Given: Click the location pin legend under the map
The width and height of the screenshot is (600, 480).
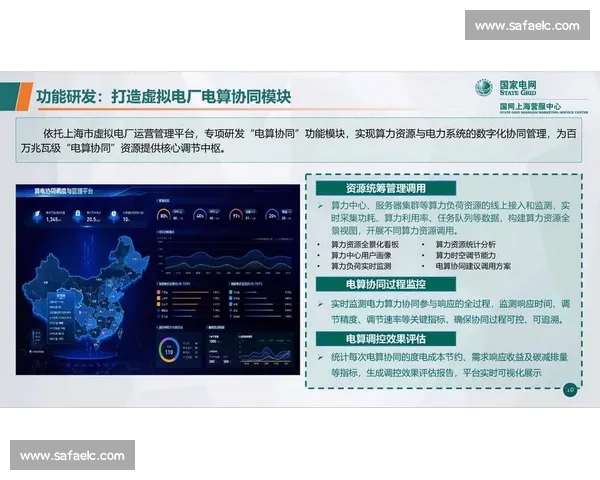Looking at the screenshot, I should (x=37, y=351).
